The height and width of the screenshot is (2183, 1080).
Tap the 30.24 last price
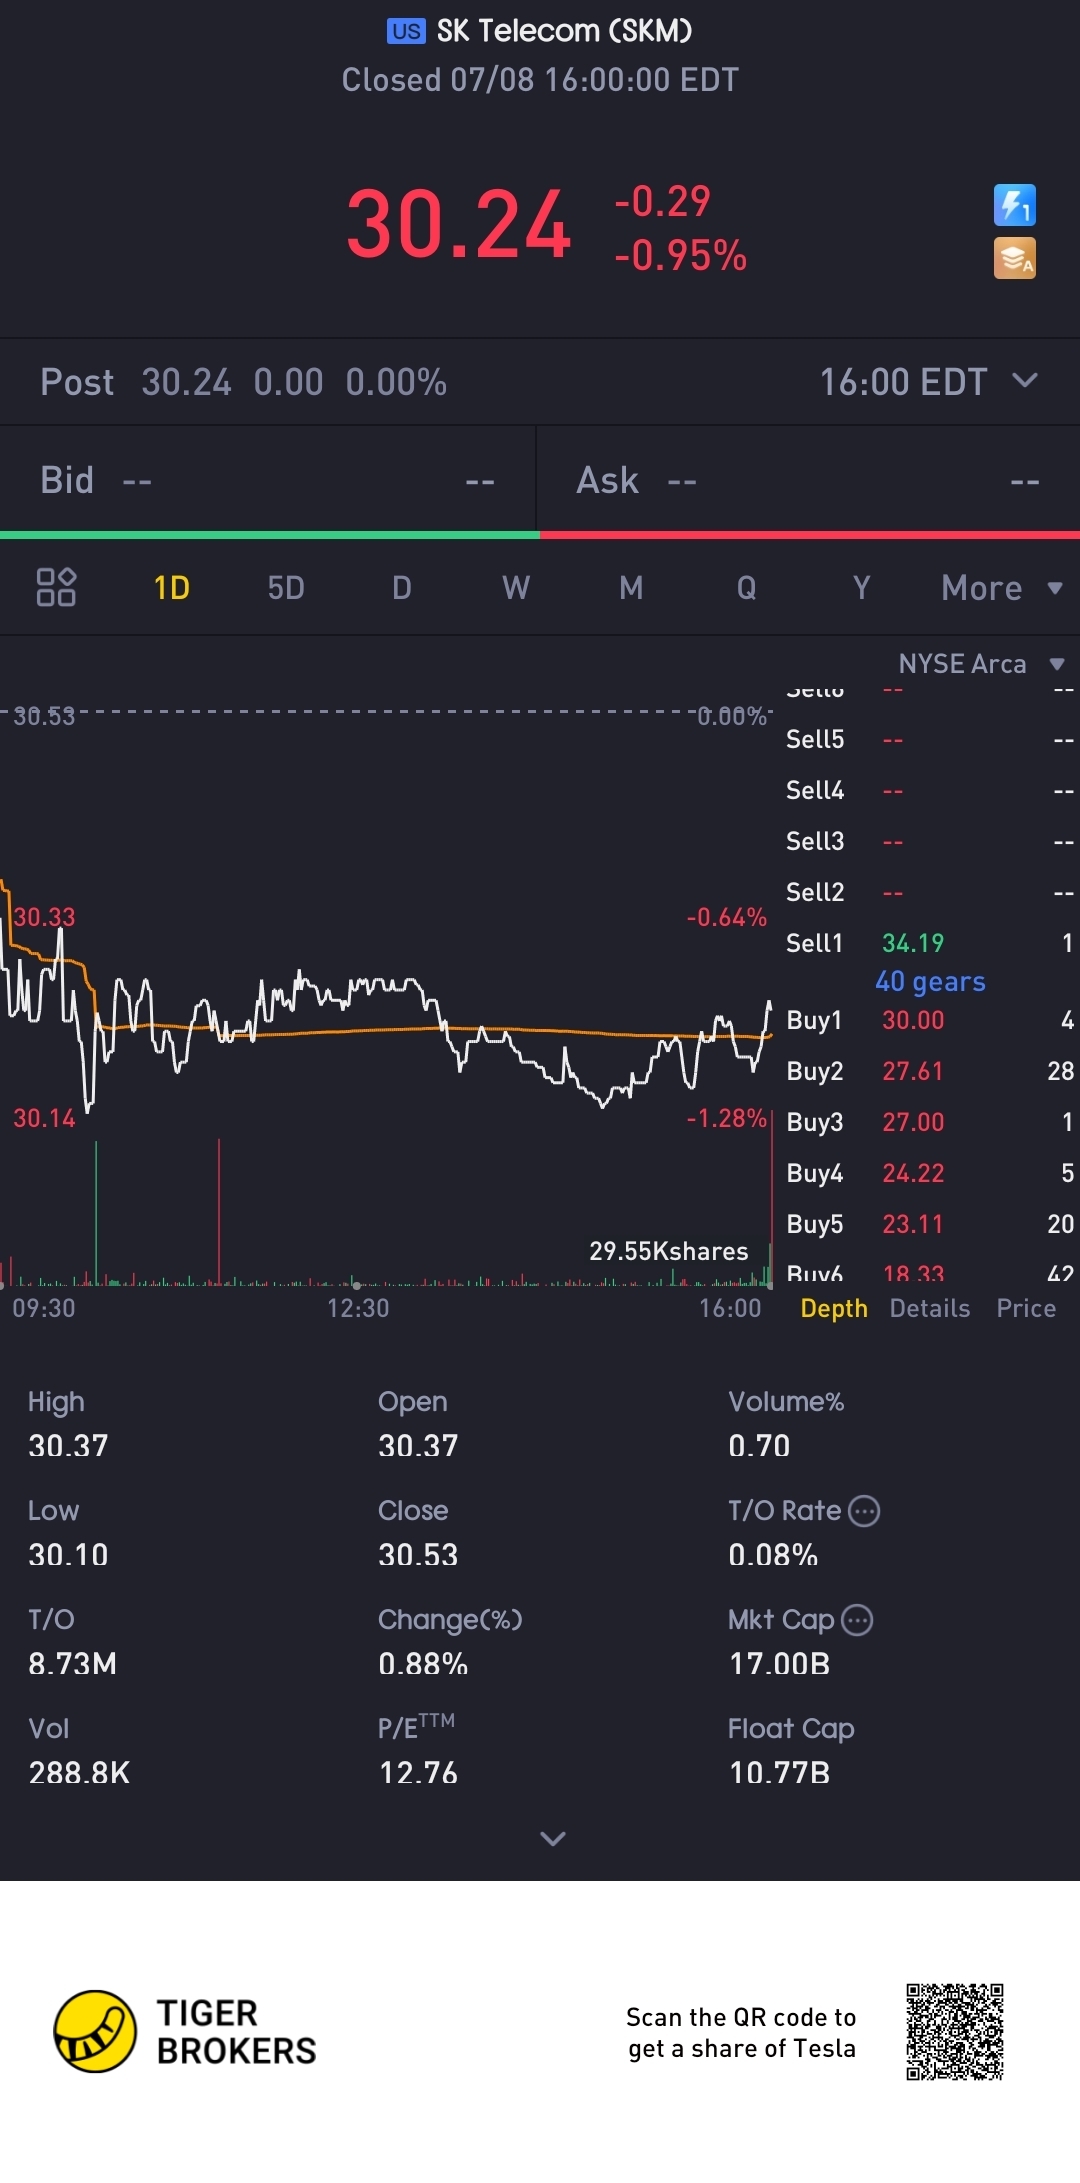pos(459,225)
